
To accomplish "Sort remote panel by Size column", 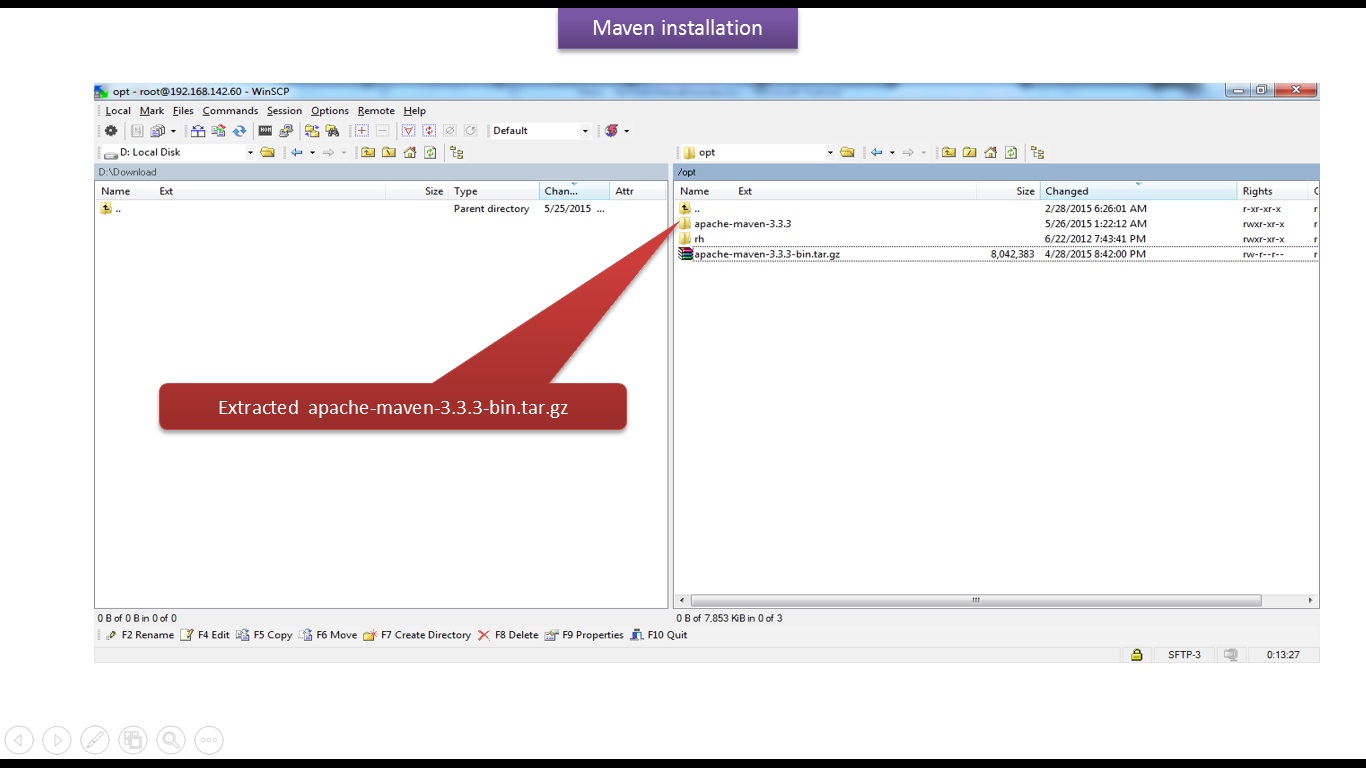I will [x=1008, y=191].
